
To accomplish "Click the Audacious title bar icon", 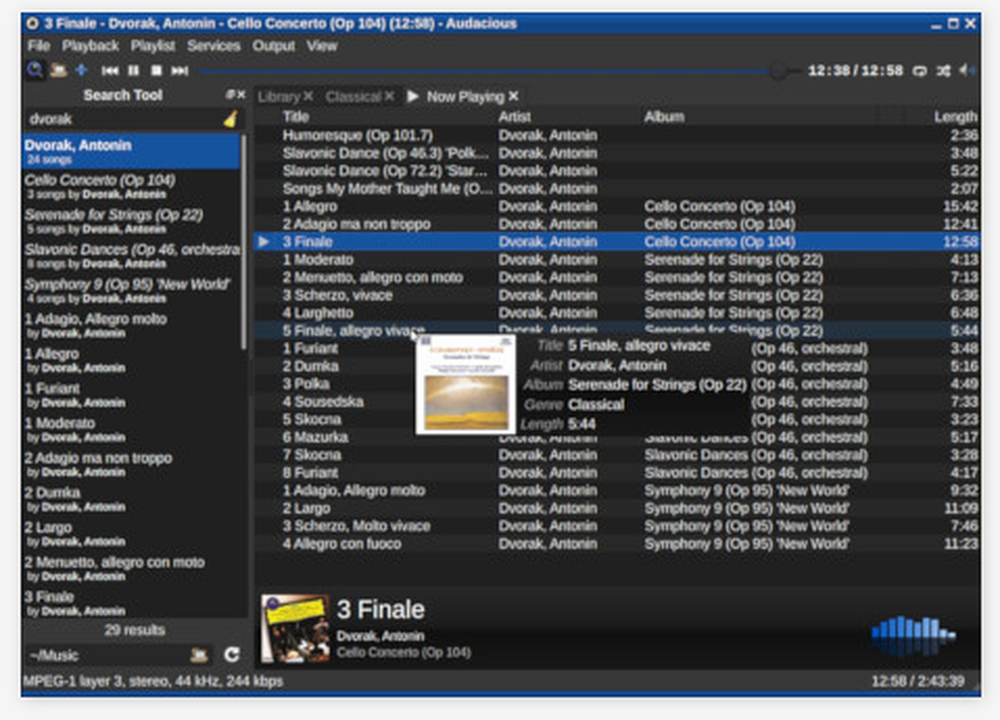I will [x=32, y=24].
